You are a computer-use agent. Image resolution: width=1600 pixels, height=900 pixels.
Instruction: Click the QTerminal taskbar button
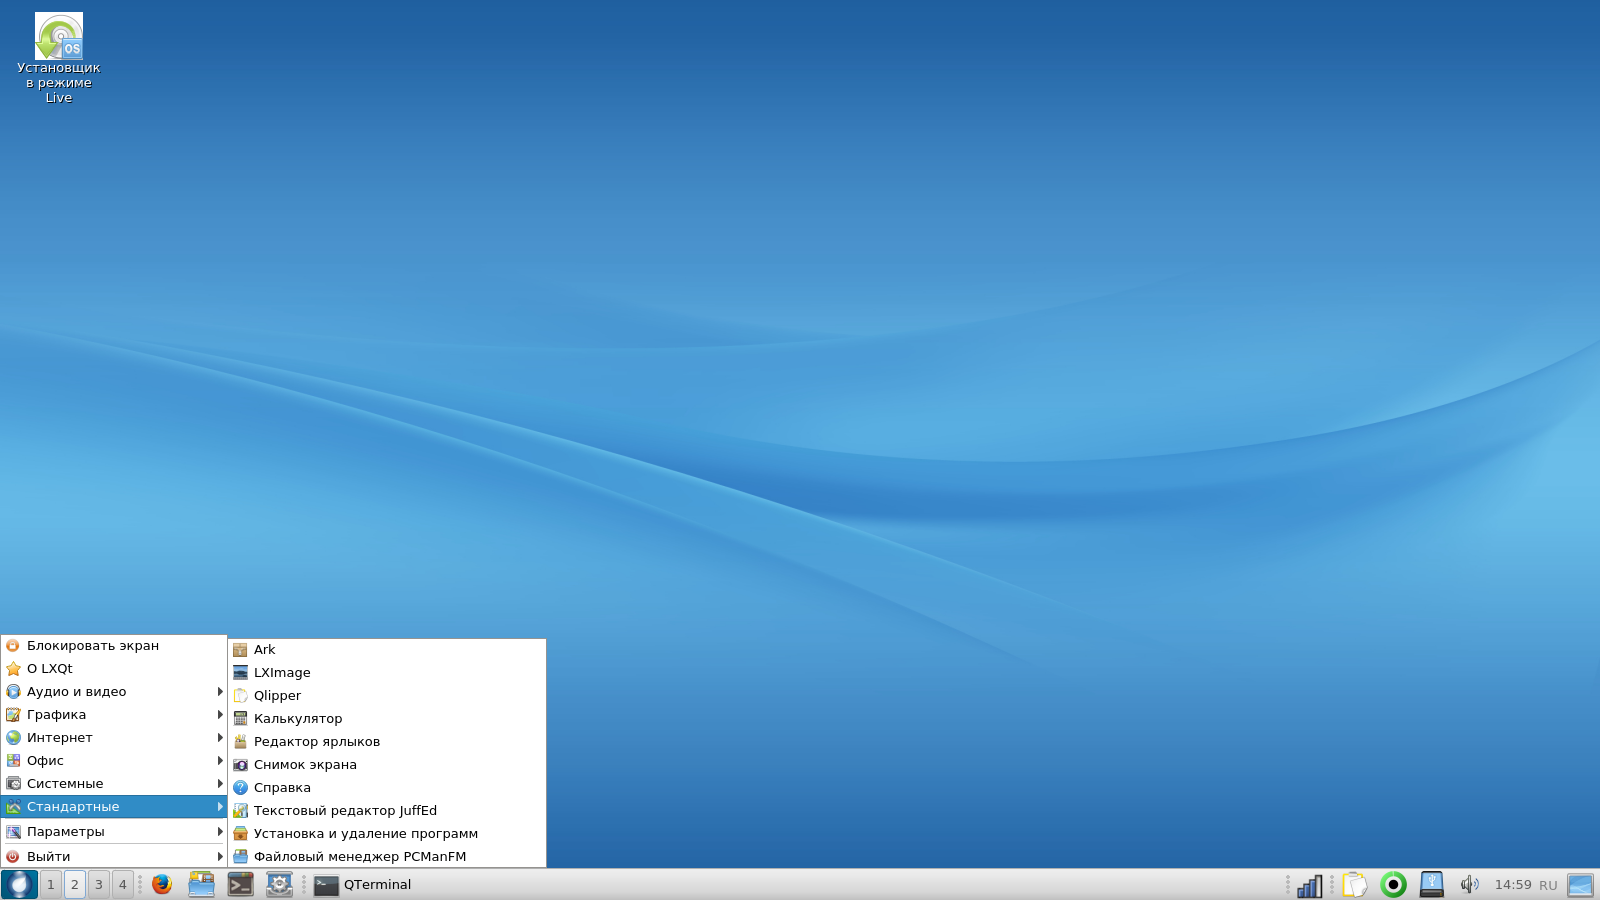coord(364,884)
